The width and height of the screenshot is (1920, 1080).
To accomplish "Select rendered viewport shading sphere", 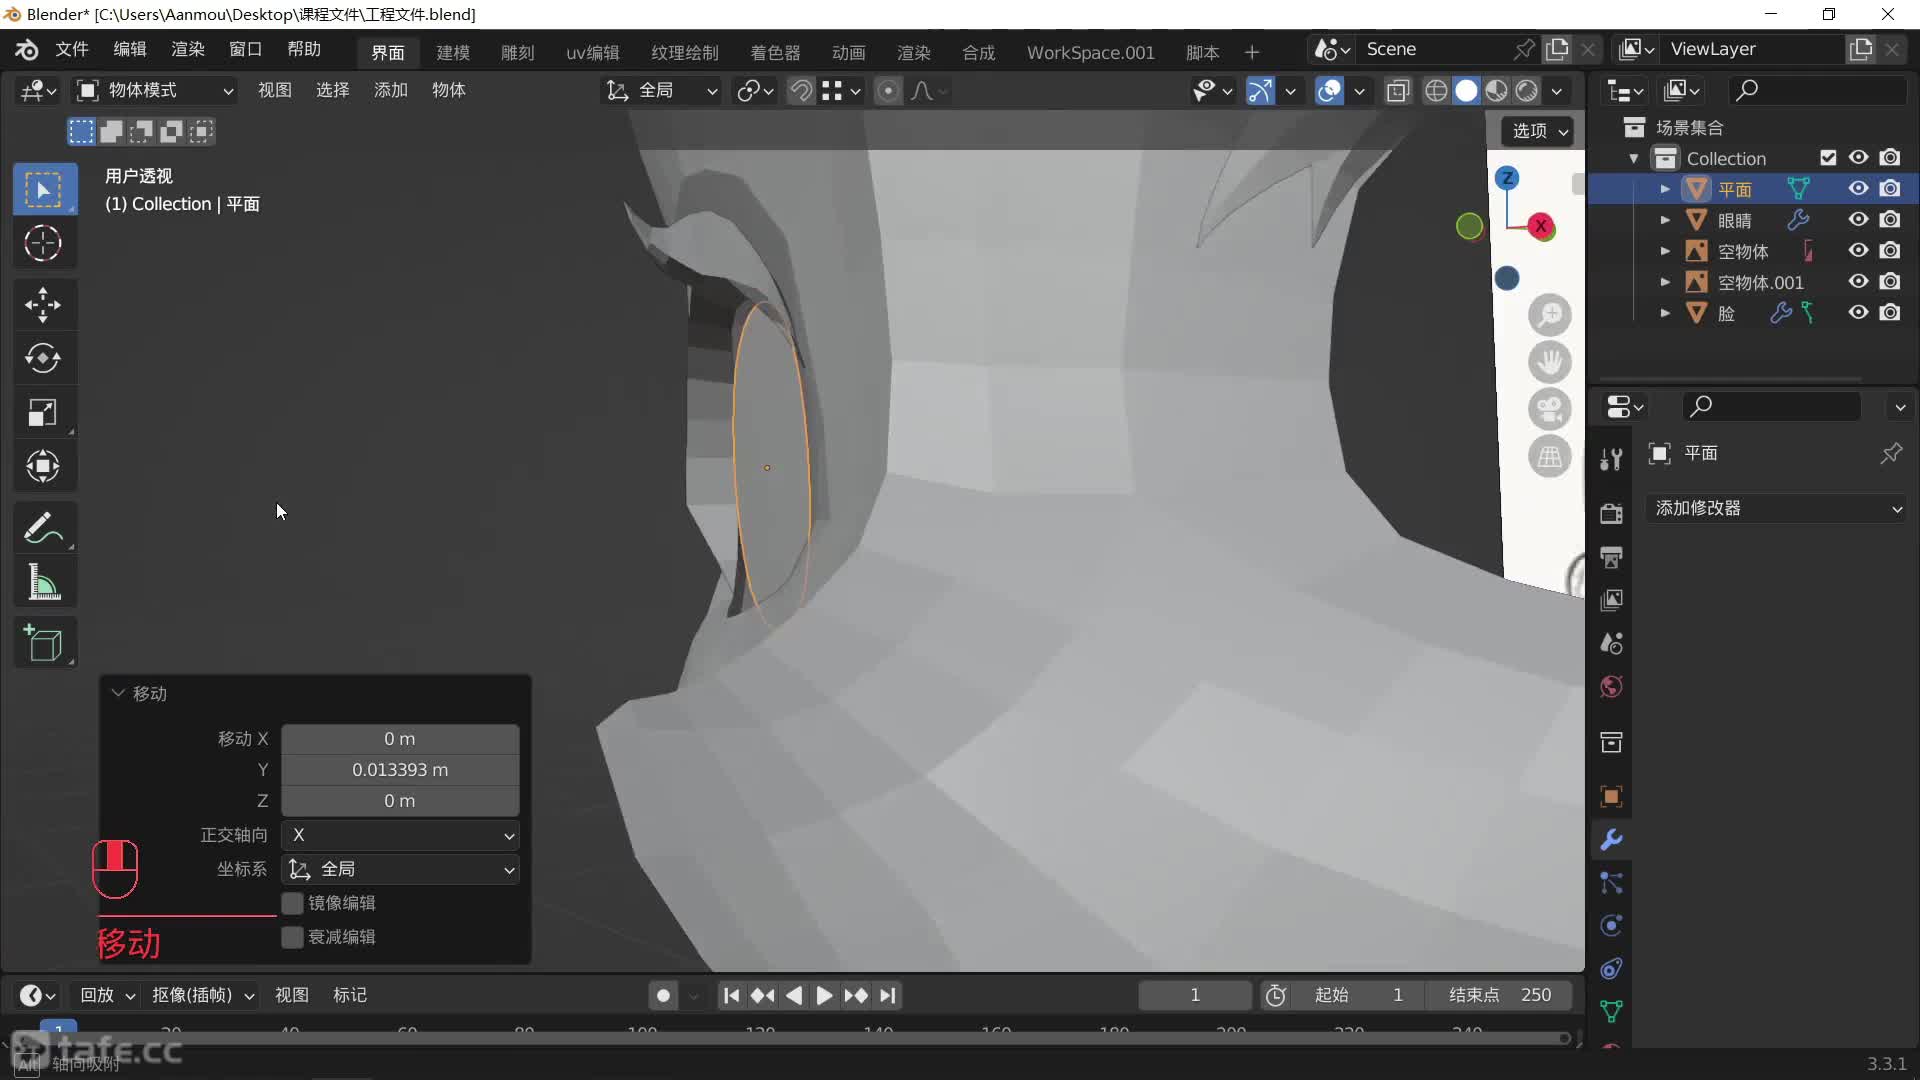I will [1526, 91].
